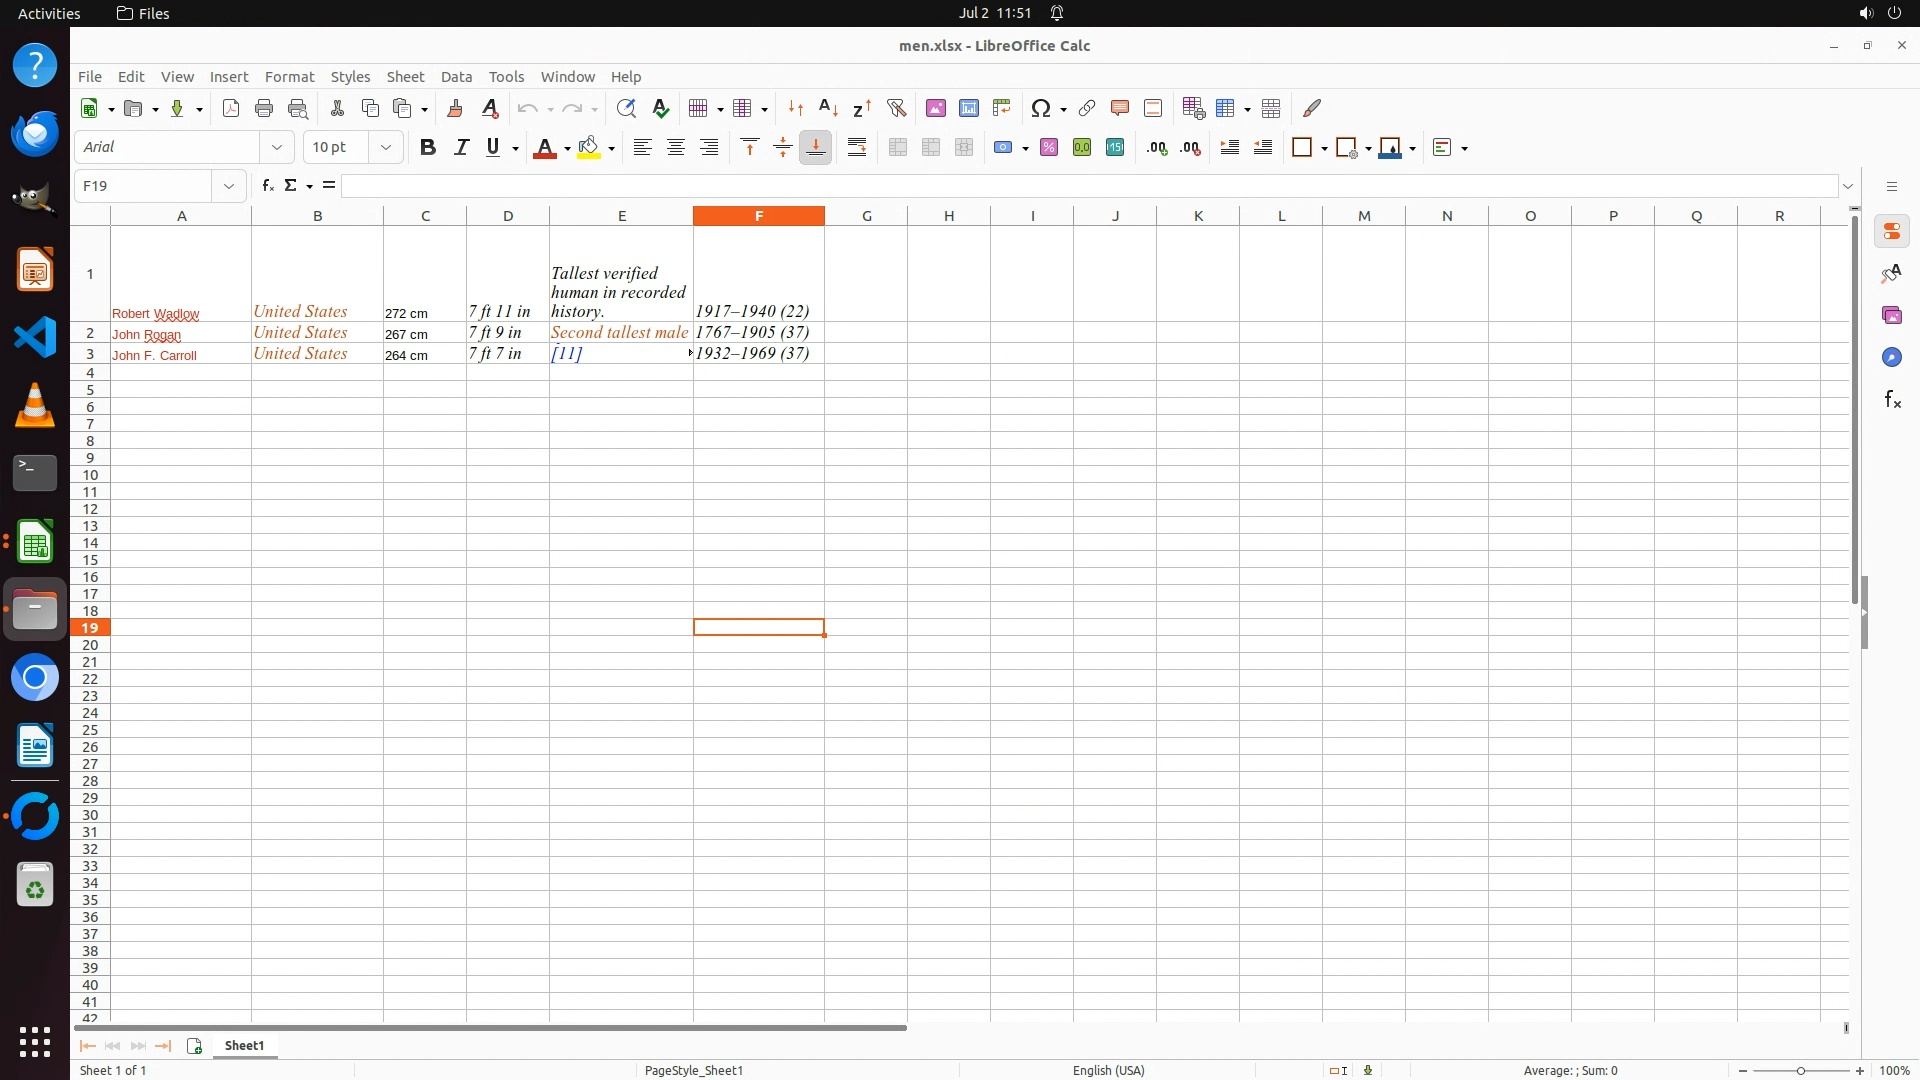Click the Sort Ascending toolbar icon
This screenshot has width=1920, height=1080.
828,108
